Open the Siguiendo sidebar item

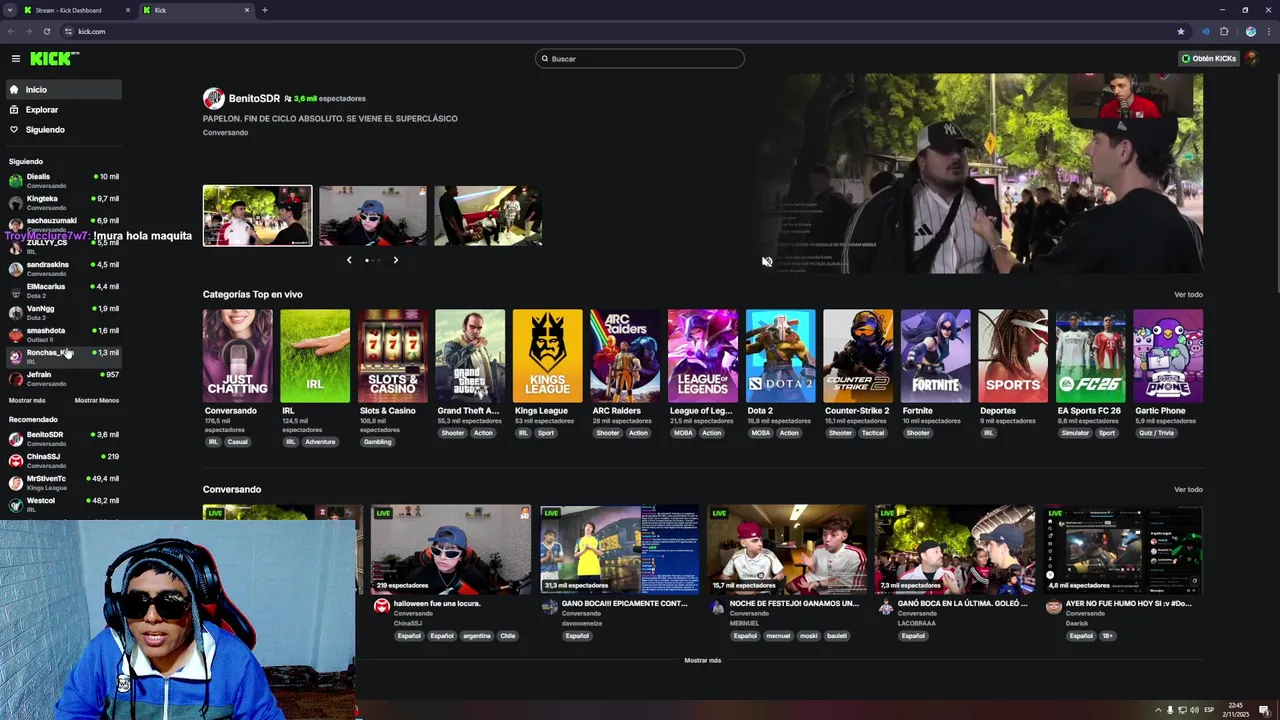coord(63,130)
